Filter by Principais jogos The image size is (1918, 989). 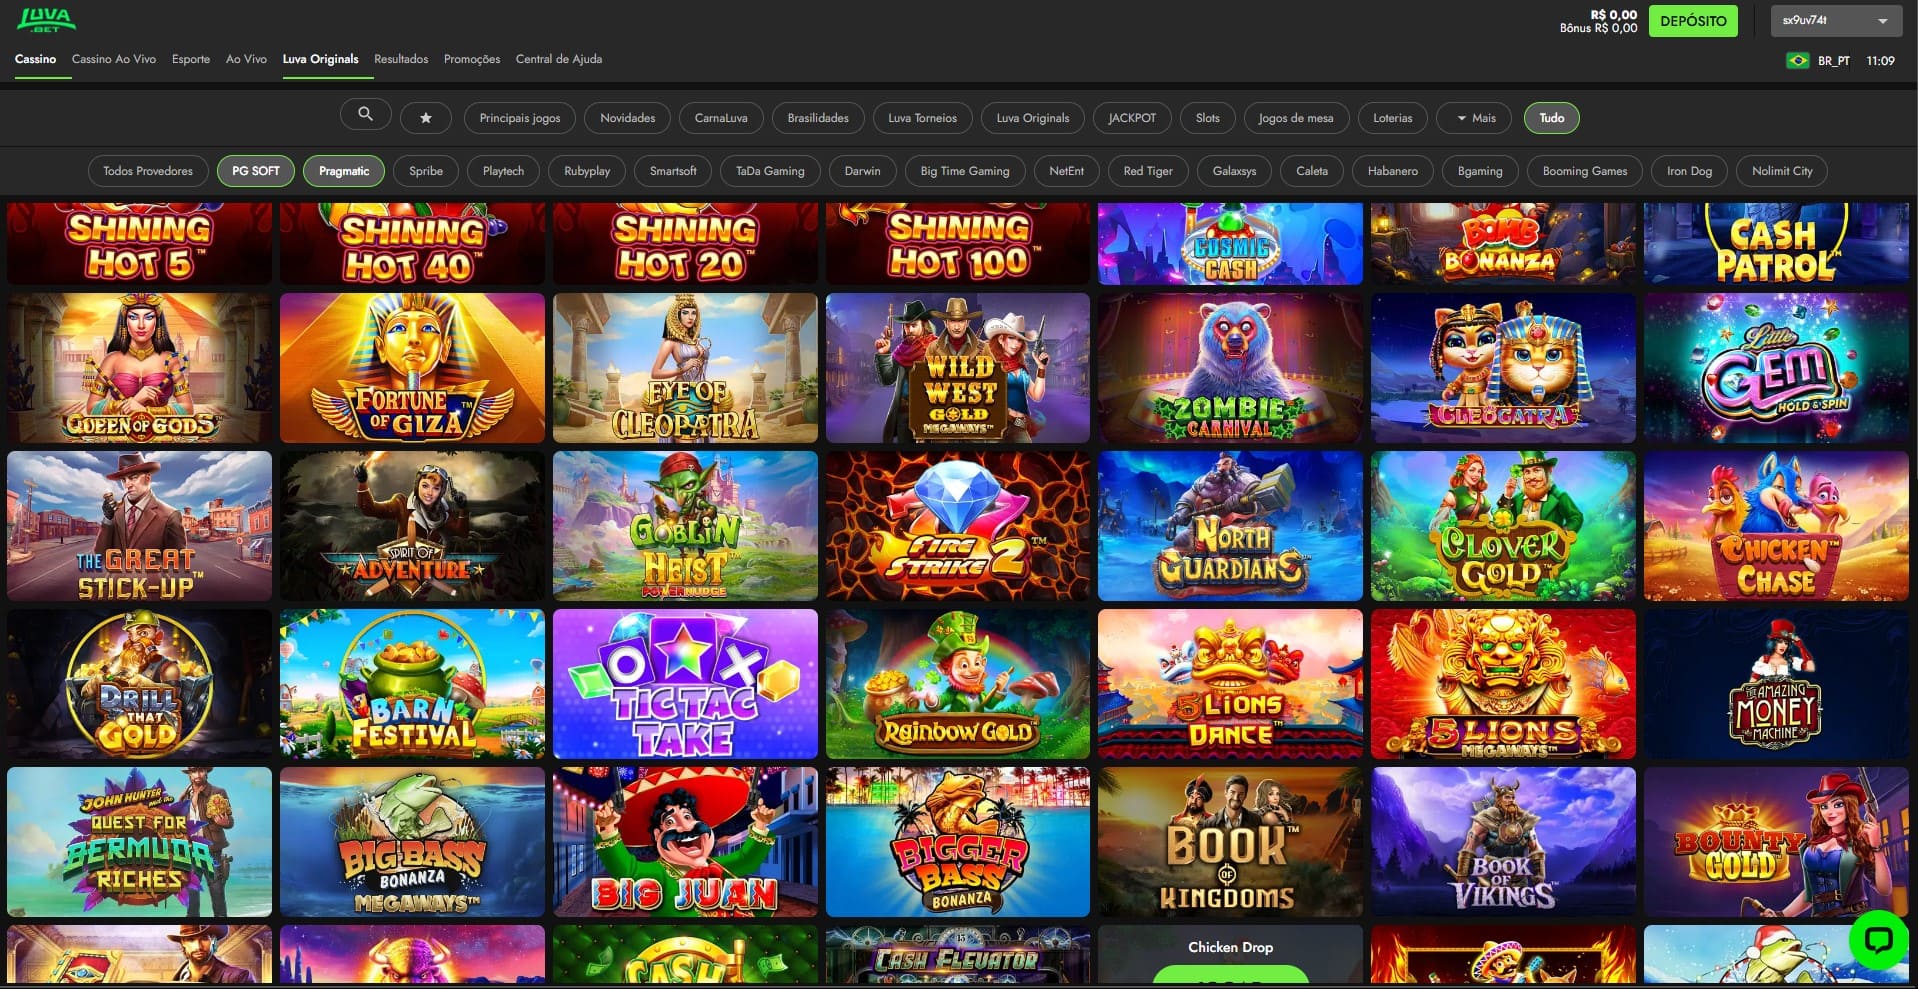pos(520,118)
